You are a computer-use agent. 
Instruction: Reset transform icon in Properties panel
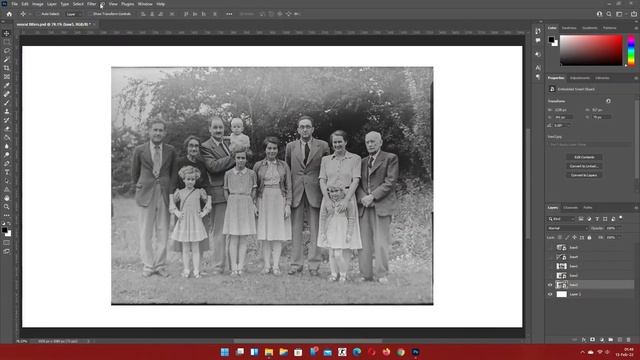[609, 101]
